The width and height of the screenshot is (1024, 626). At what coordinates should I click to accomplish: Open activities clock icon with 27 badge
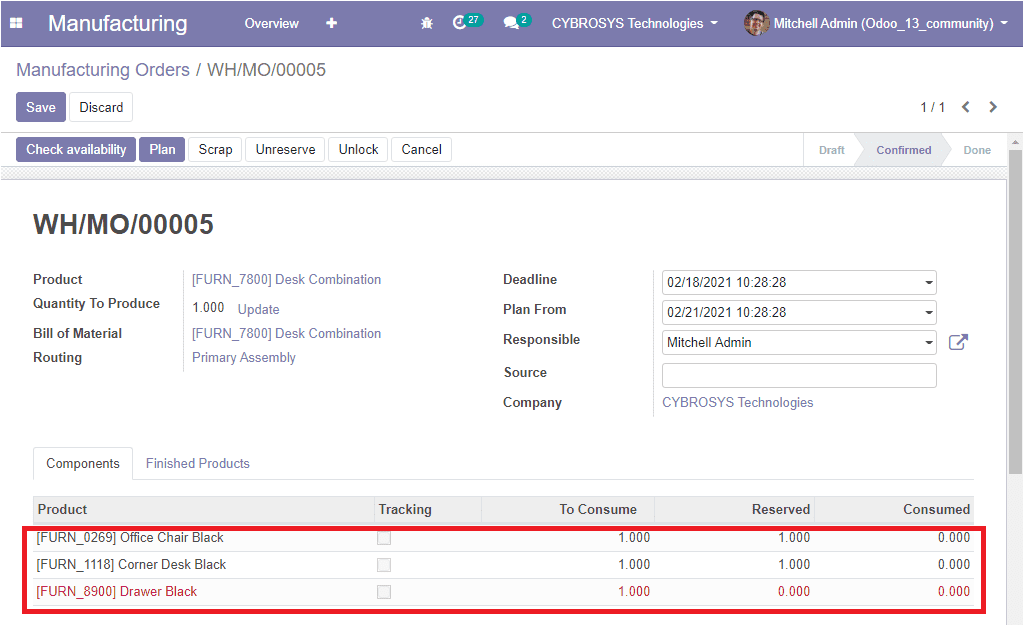(x=466, y=22)
